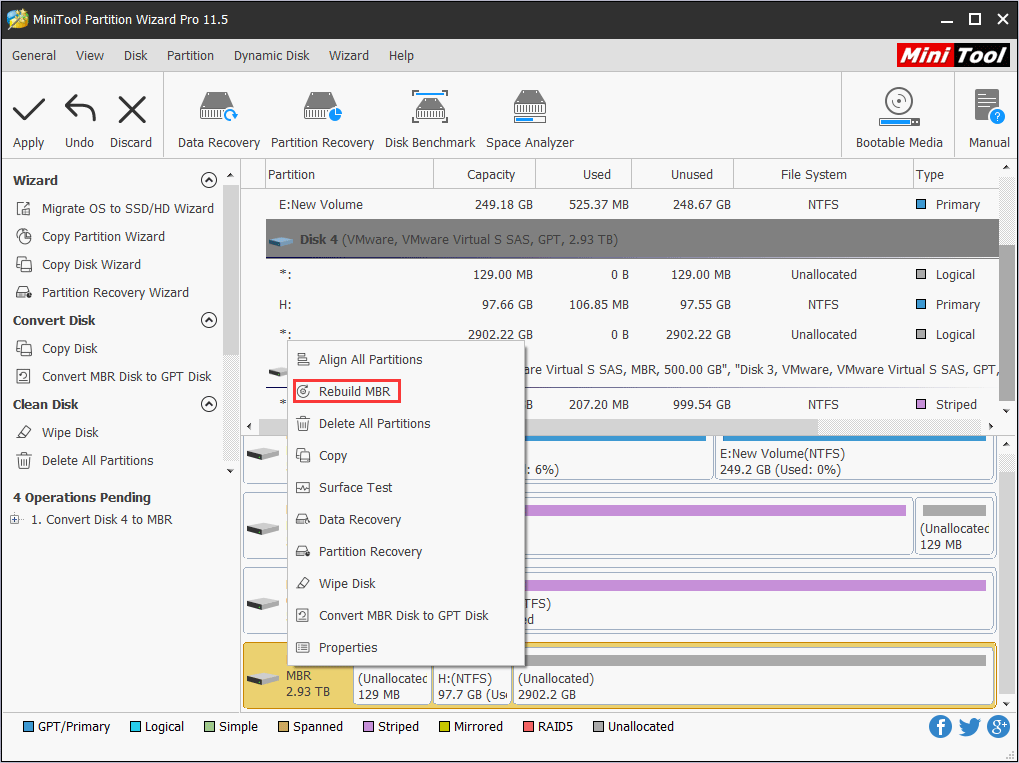Viewport: 1019px width, 763px height.
Task: Open the View menu
Action: tap(90, 56)
